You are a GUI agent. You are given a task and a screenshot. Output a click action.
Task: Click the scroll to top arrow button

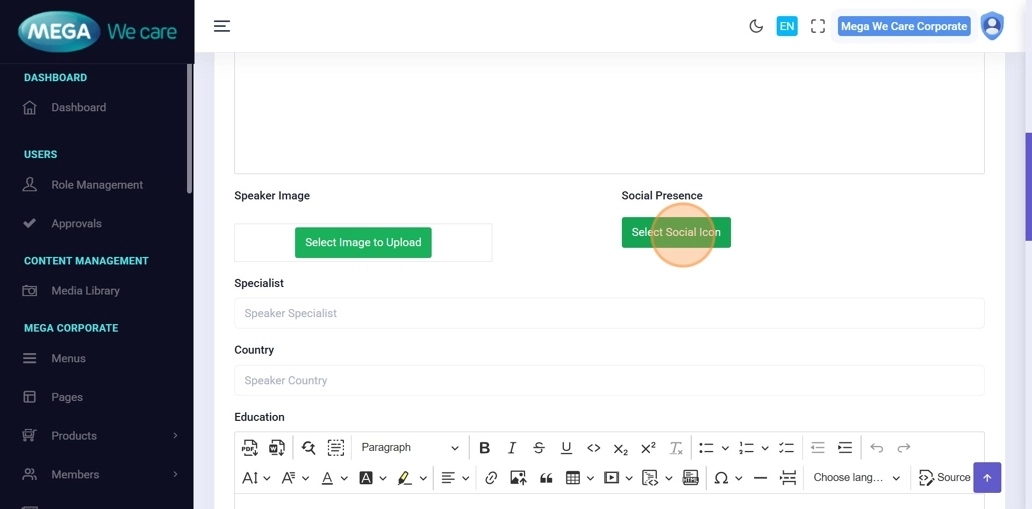987,478
